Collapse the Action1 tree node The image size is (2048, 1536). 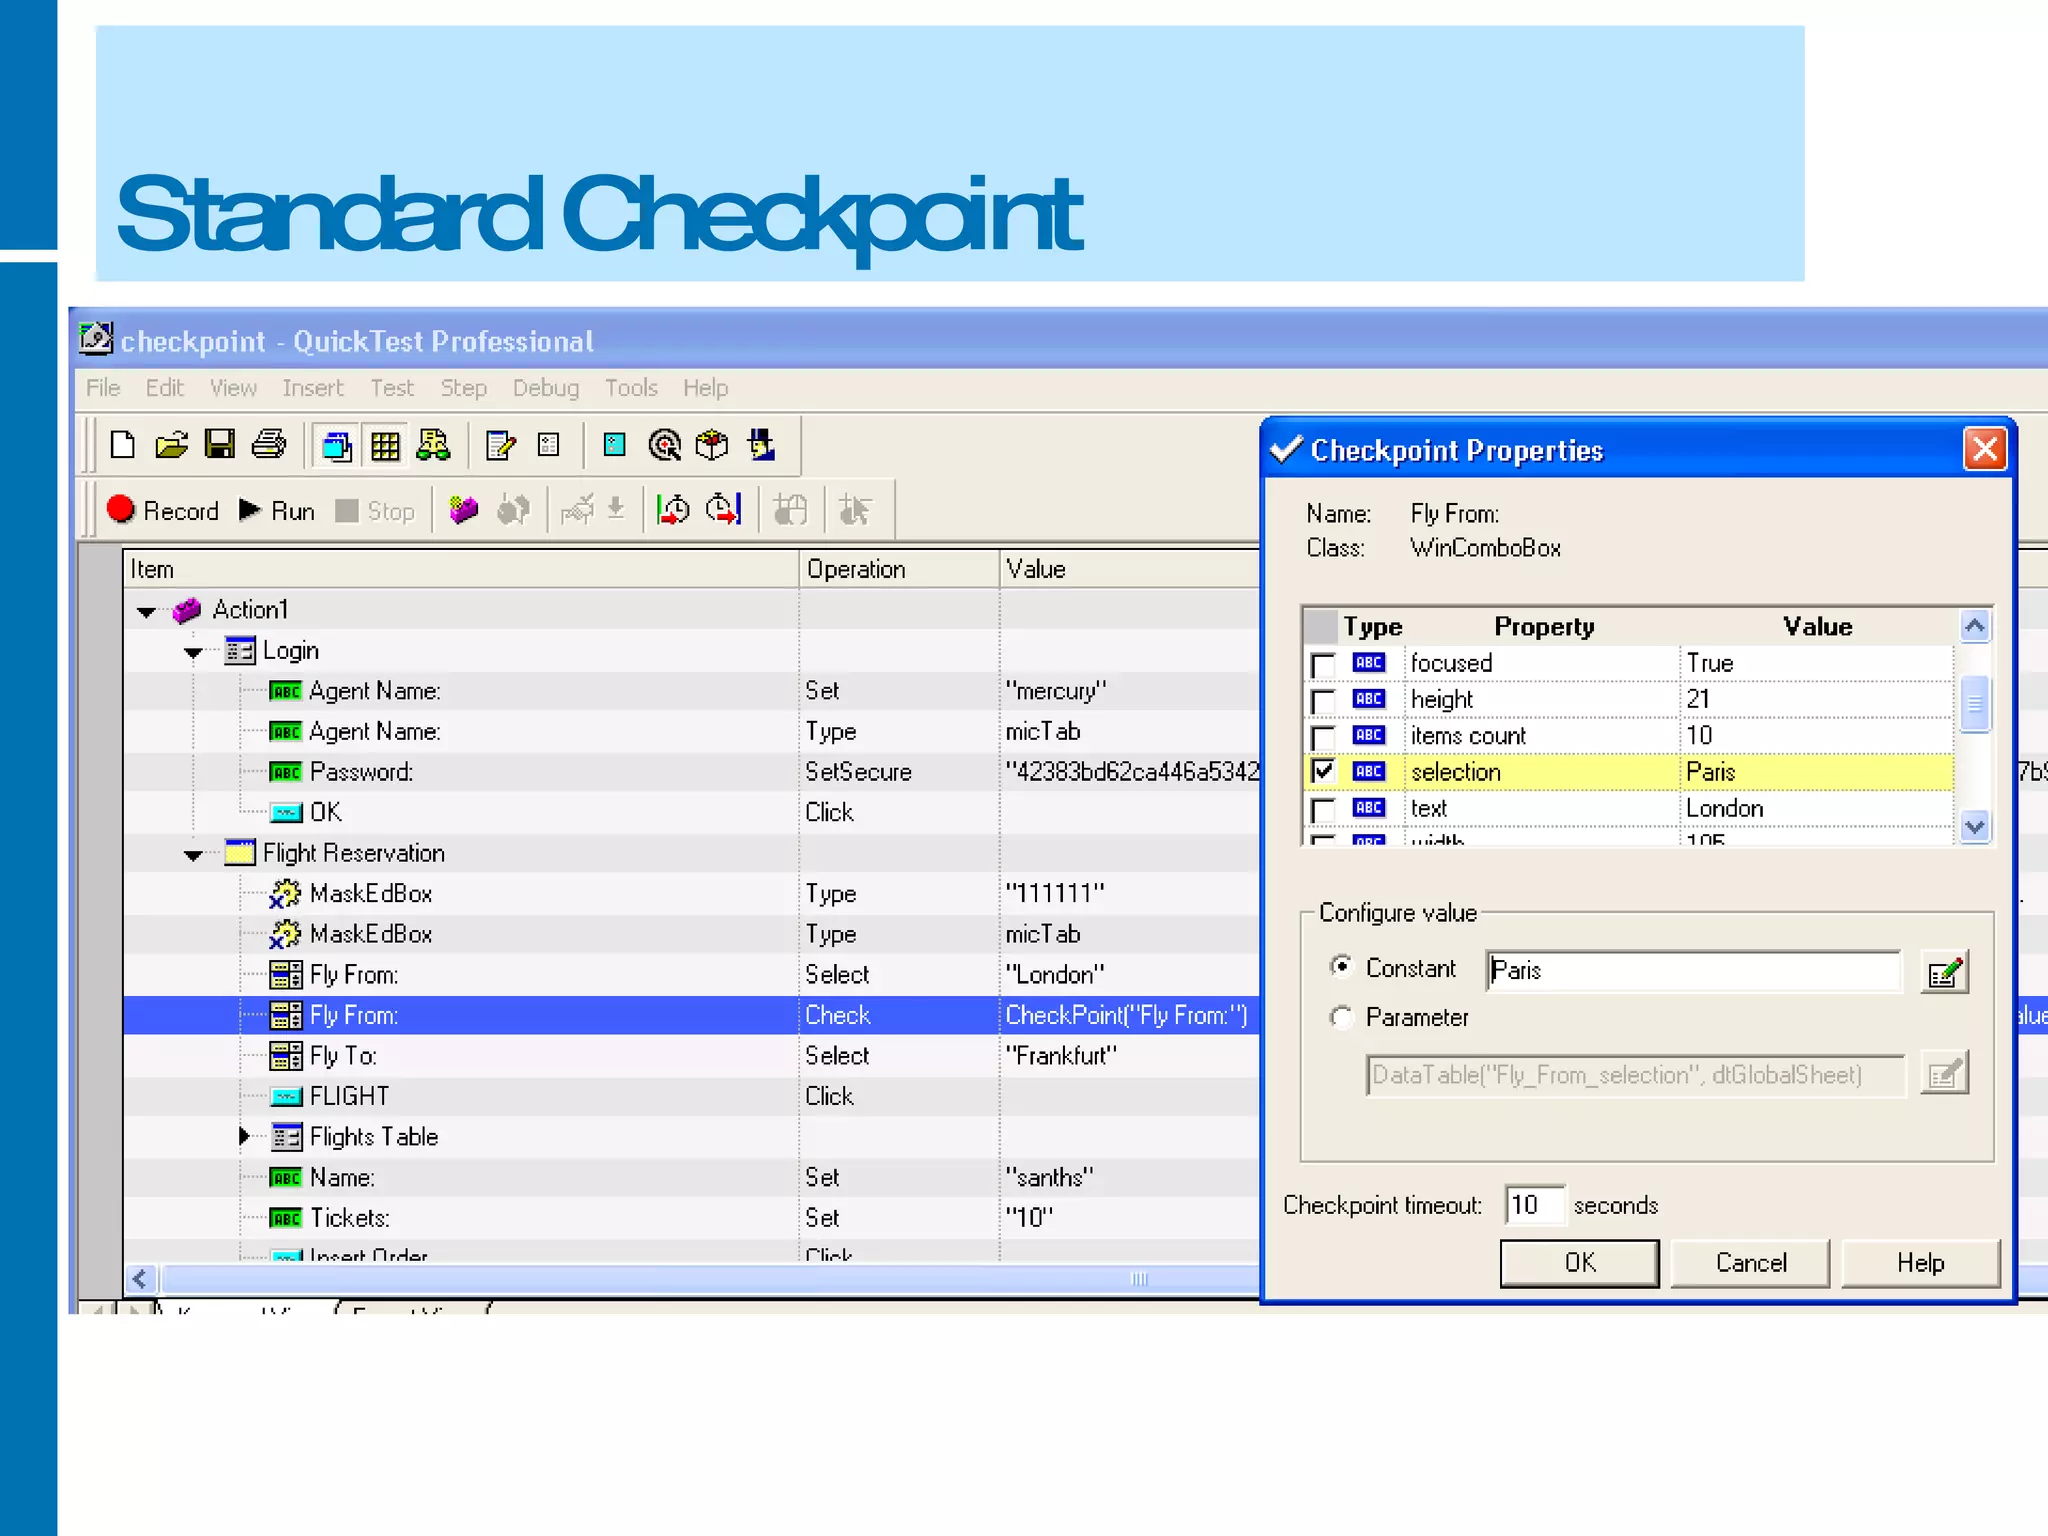pos(147,611)
